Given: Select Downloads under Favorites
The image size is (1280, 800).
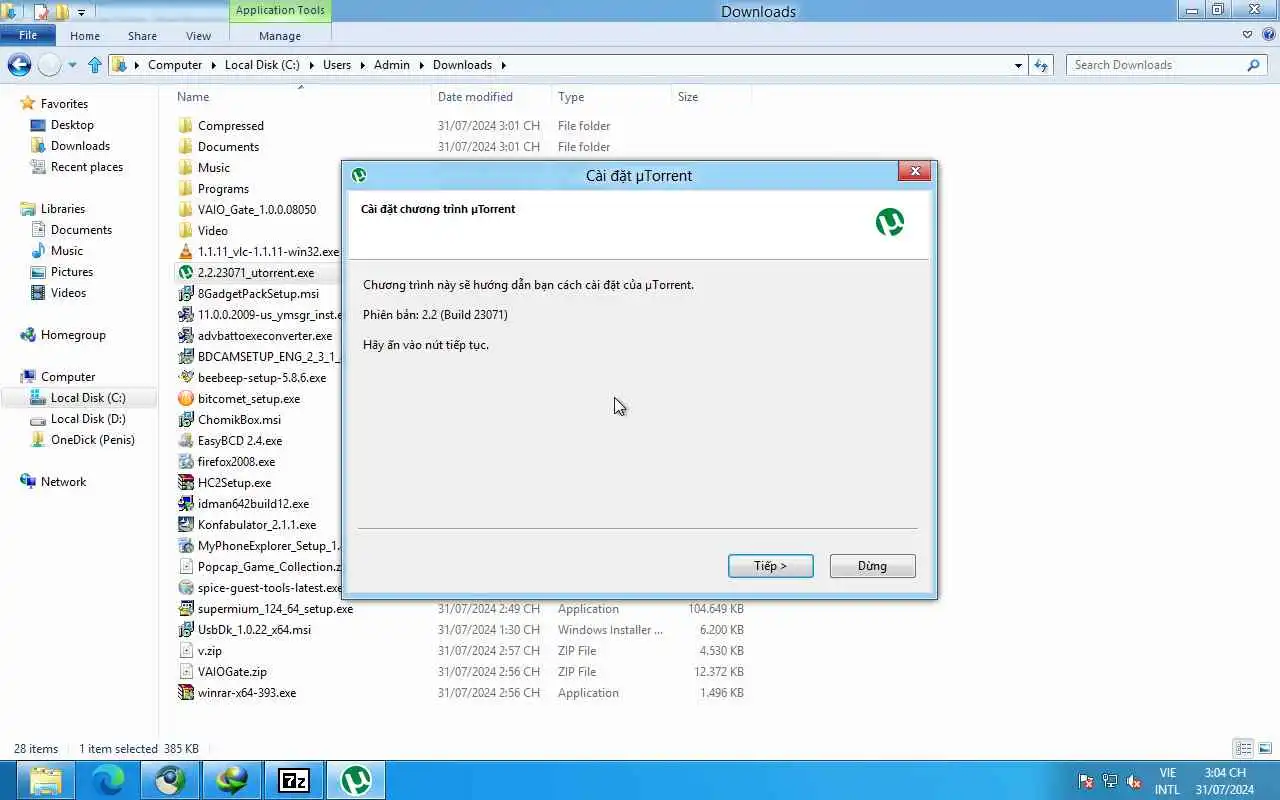Looking at the screenshot, I should pos(80,146).
